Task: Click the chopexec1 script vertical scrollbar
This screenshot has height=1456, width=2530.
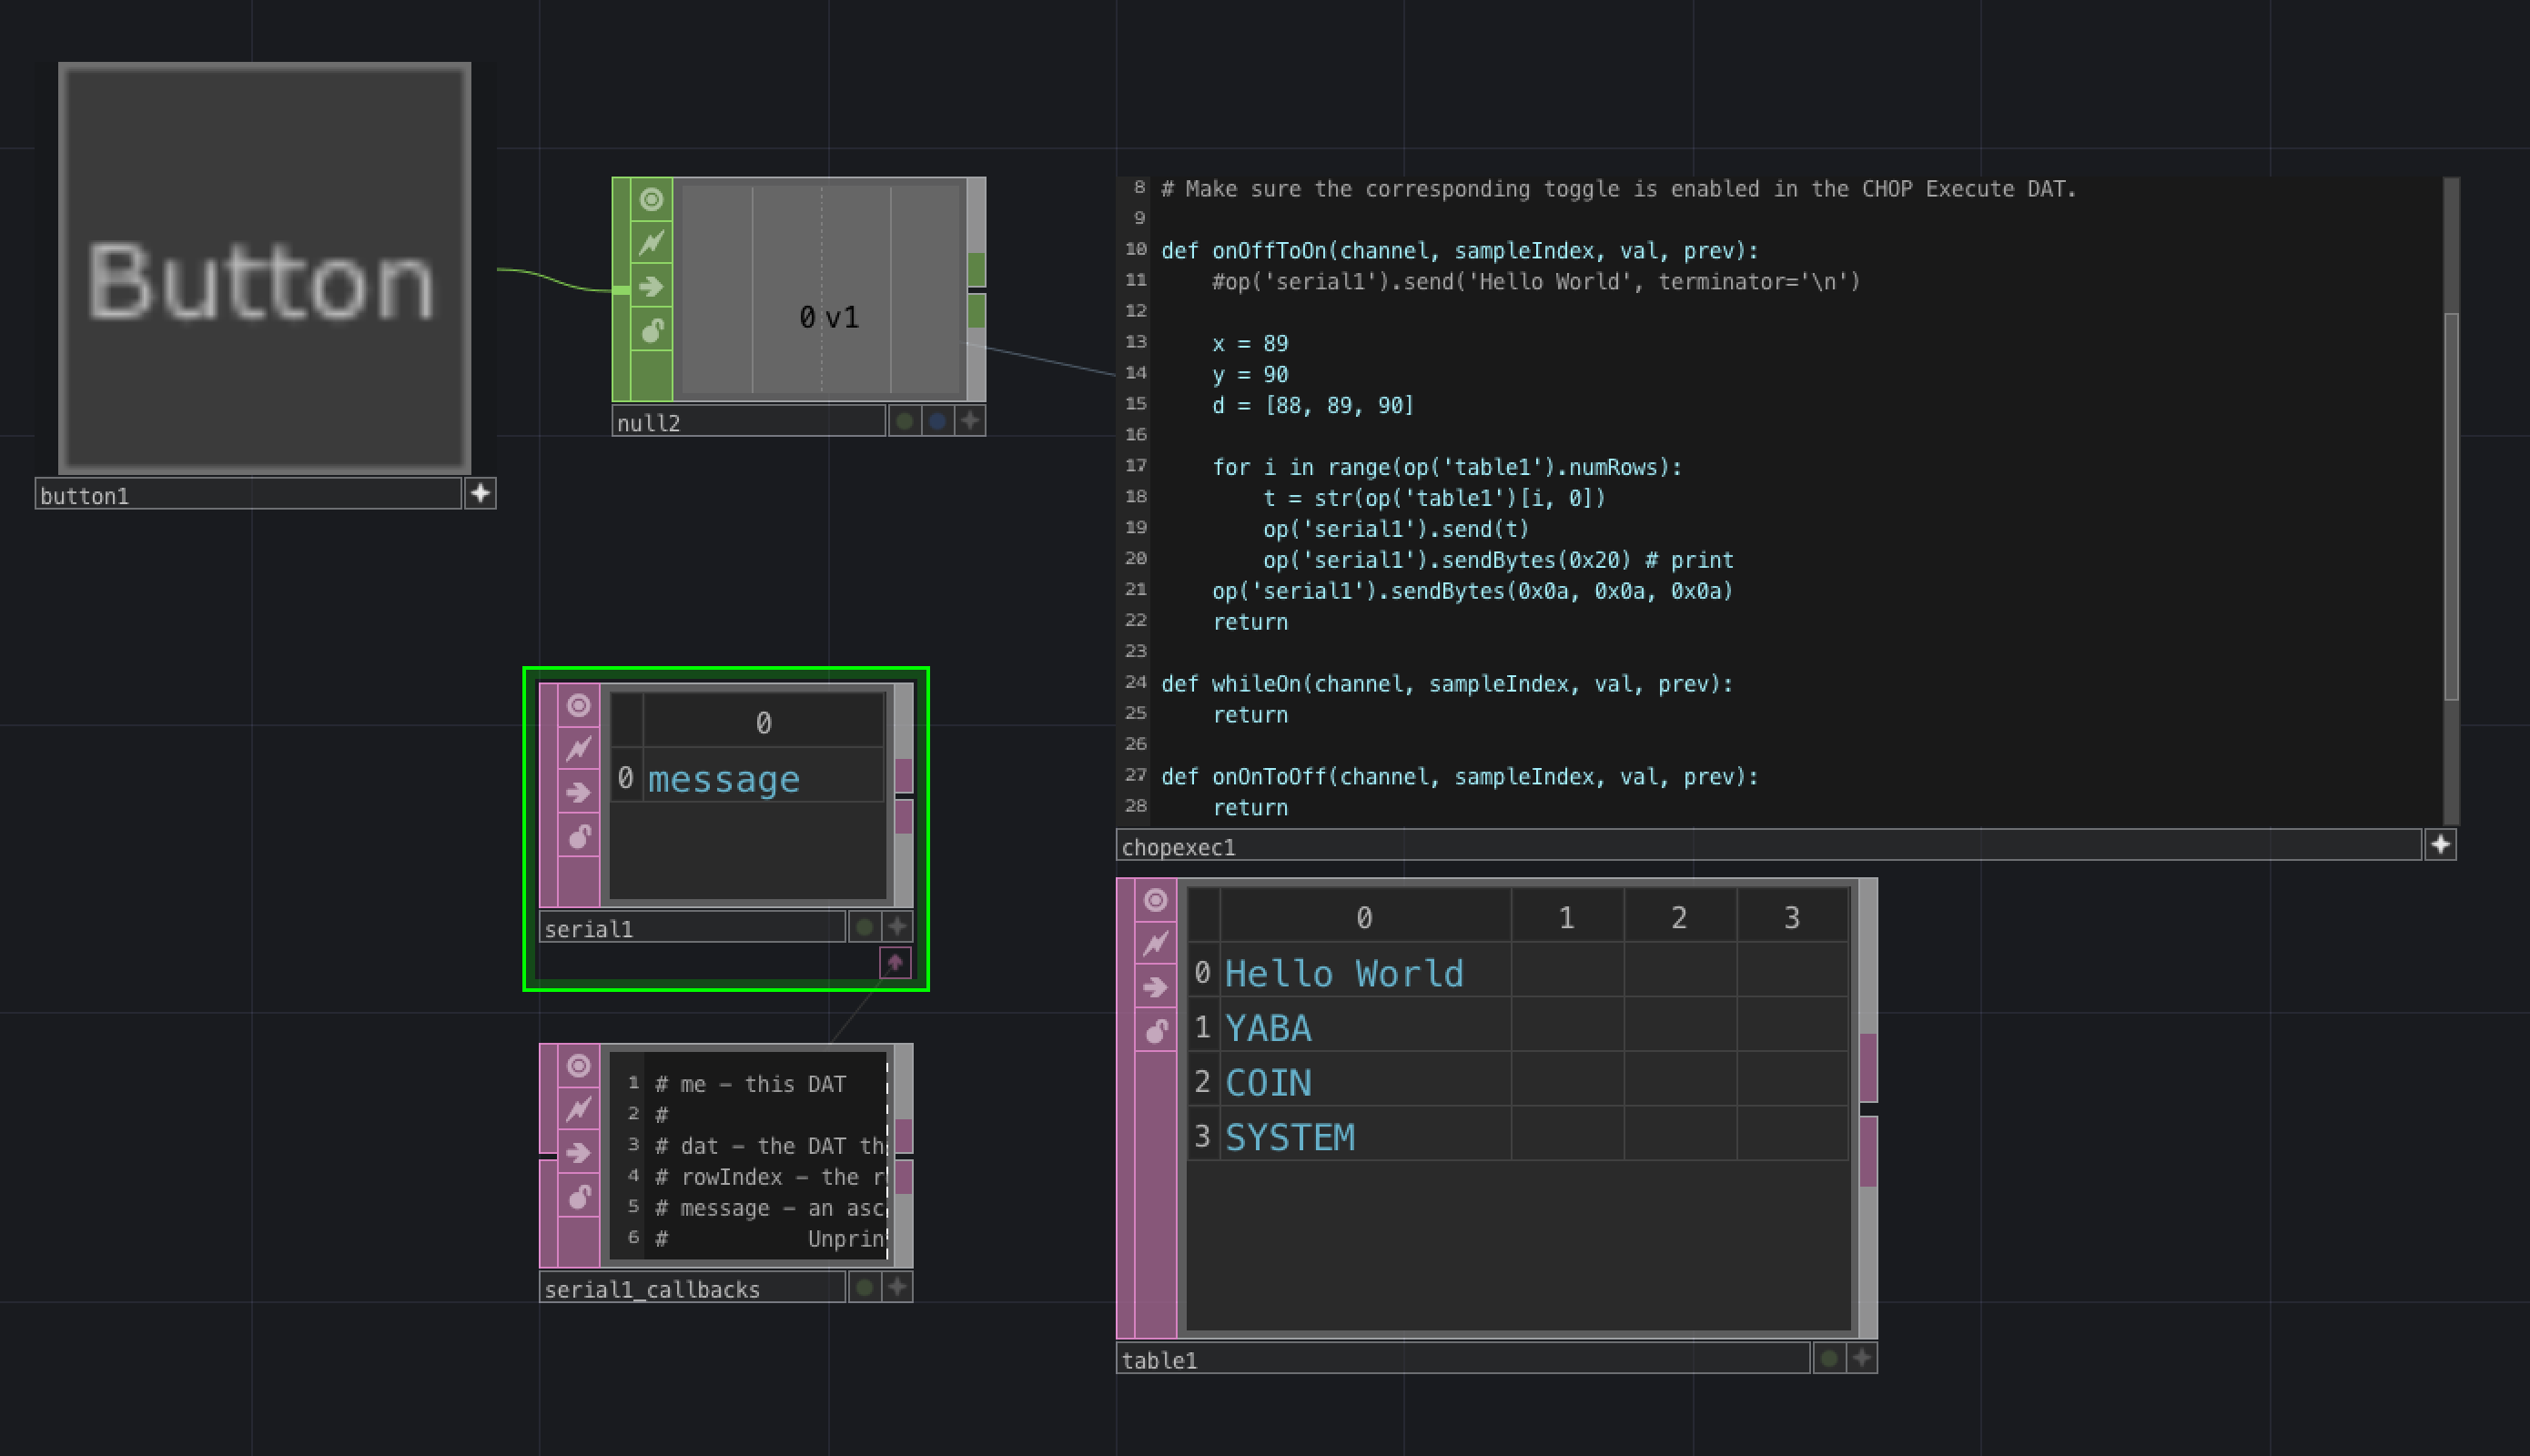Action: pyautogui.click(x=2450, y=505)
